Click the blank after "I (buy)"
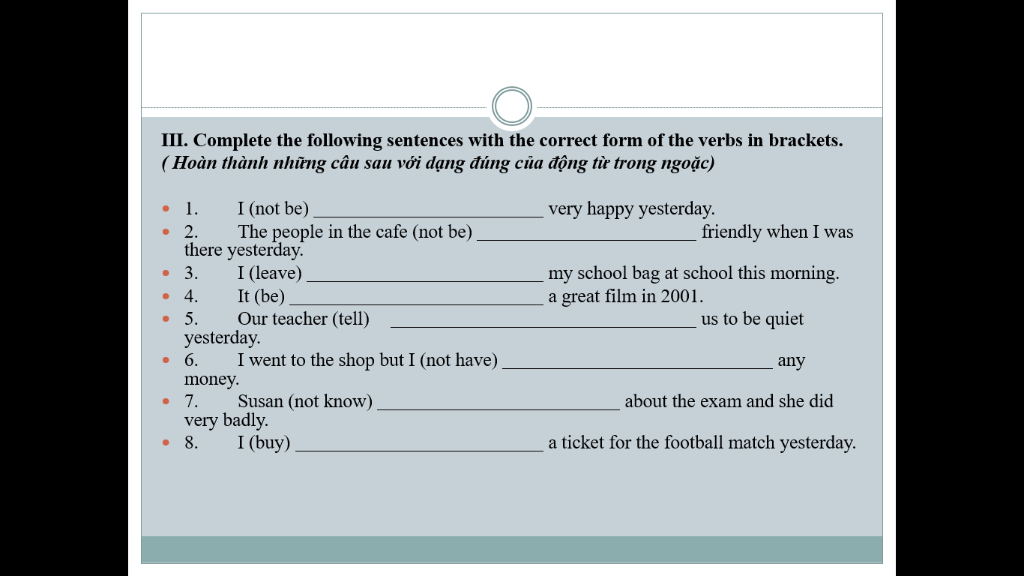The image size is (1024, 576). 419,444
